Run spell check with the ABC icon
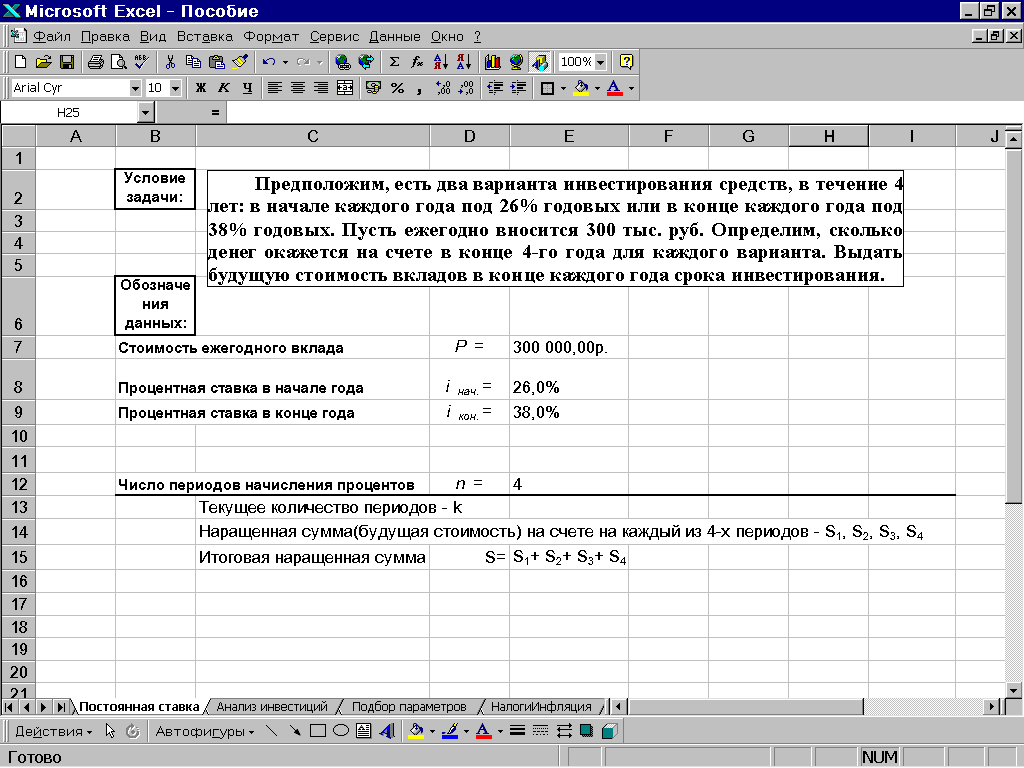1024x768 pixels. (x=142, y=62)
